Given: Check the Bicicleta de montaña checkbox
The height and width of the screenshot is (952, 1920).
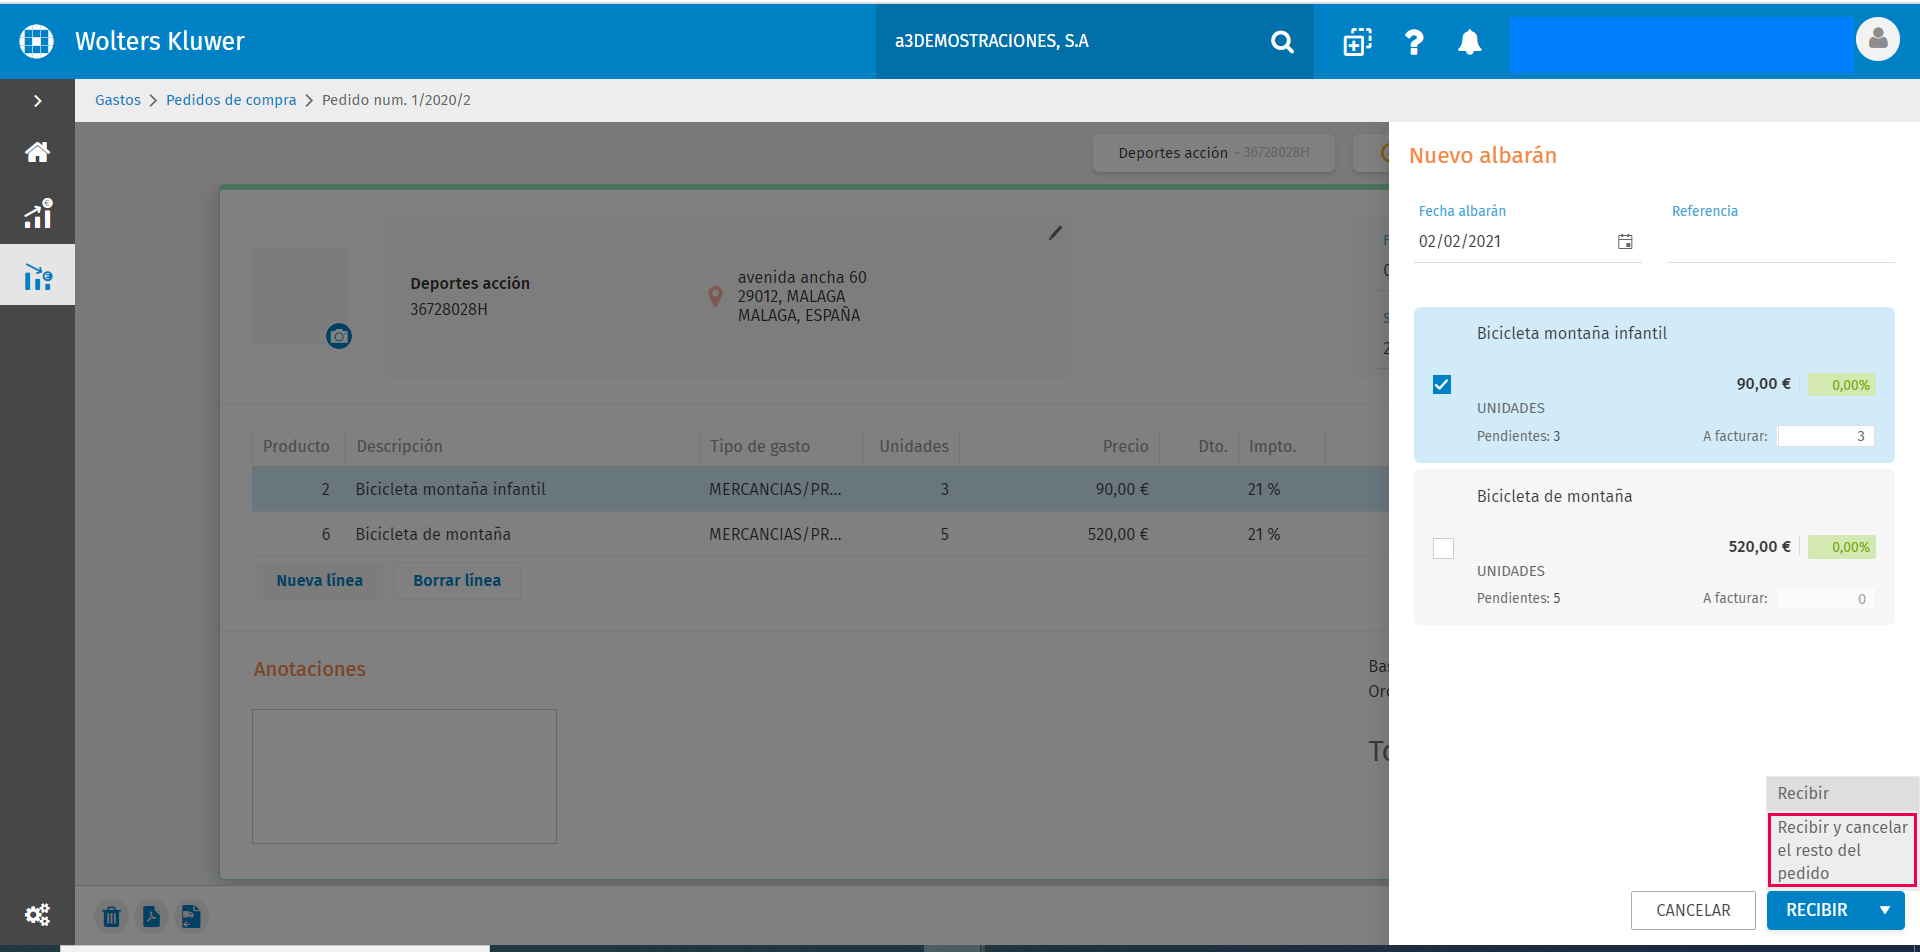Looking at the screenshot, I should coord(1443,548).
